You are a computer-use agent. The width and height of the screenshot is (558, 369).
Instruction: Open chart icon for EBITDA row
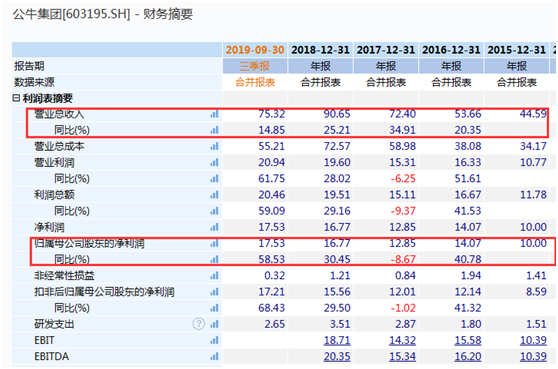(x=214, y=357)
